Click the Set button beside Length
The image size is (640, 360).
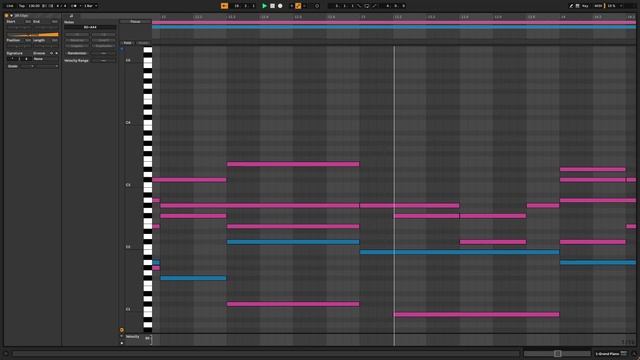point(55,40)
